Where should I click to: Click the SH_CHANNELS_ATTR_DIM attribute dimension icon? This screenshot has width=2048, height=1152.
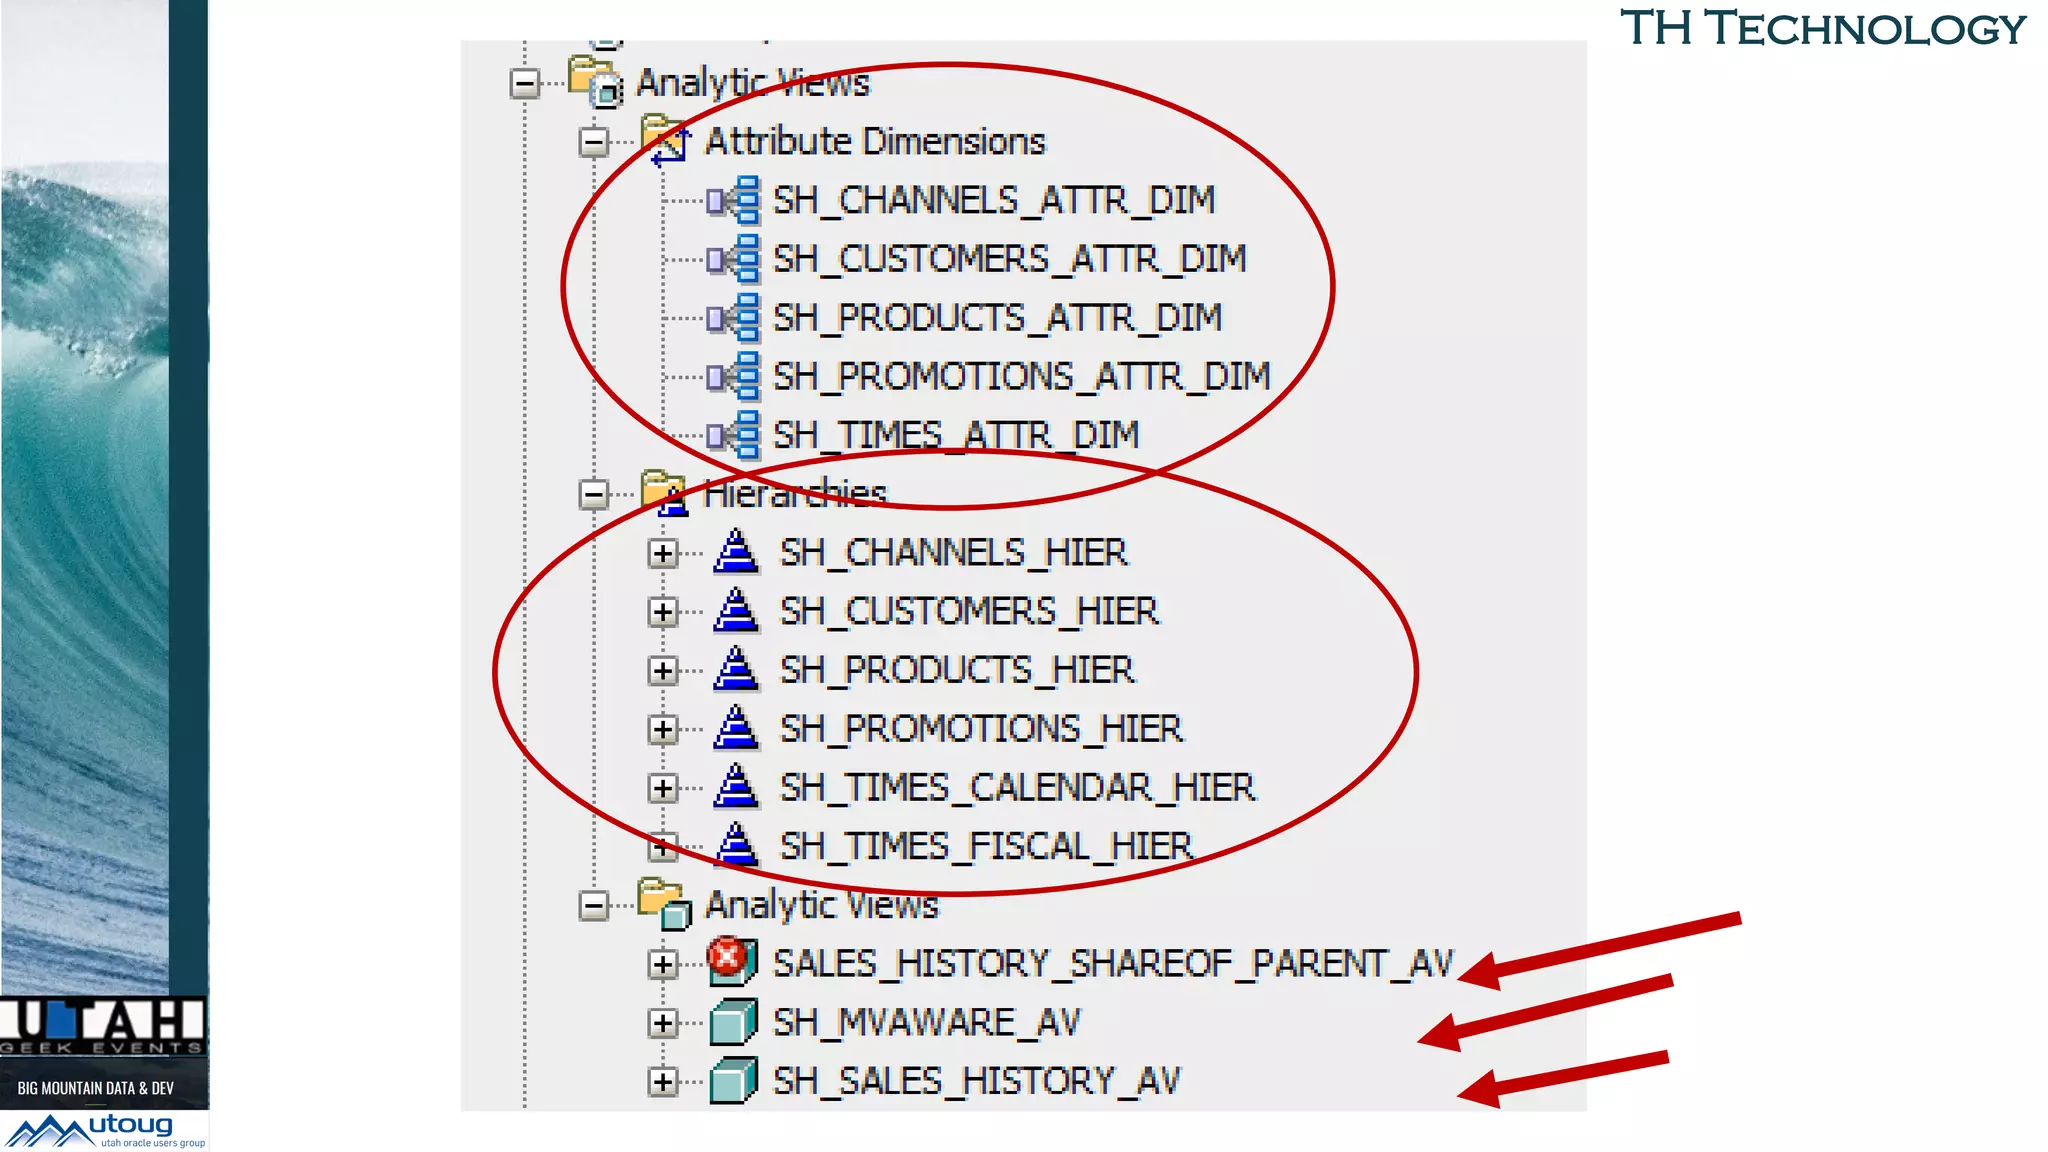(x=735, y=201)
